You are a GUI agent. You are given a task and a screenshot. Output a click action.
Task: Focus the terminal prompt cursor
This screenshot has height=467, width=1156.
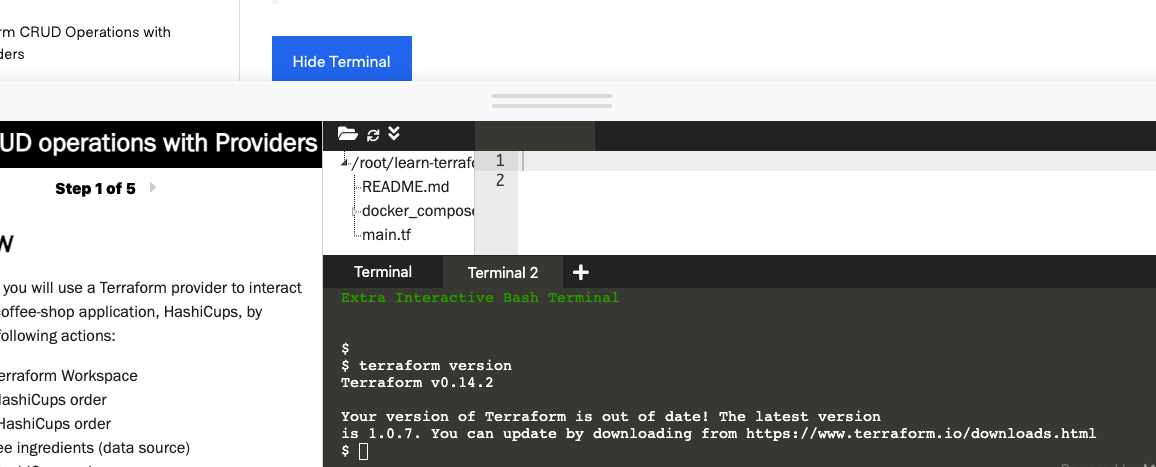click(363, 451)
